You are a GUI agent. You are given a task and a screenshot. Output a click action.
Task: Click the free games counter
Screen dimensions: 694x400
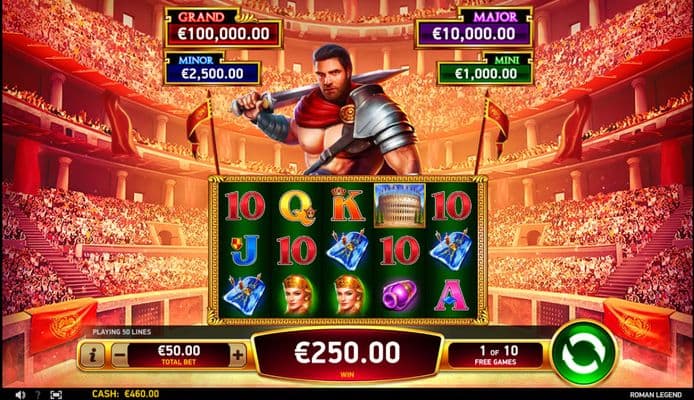point(497,355)
